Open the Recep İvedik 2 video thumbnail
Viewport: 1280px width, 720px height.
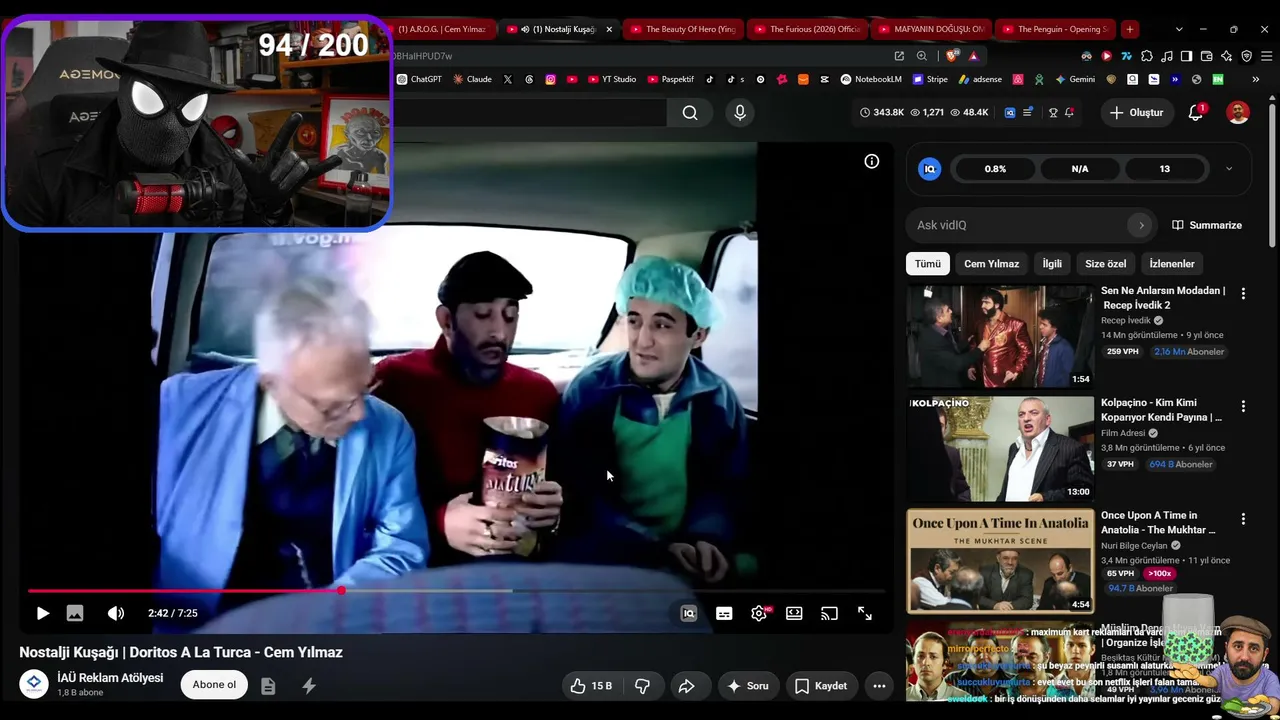[x=1000, y=336]
